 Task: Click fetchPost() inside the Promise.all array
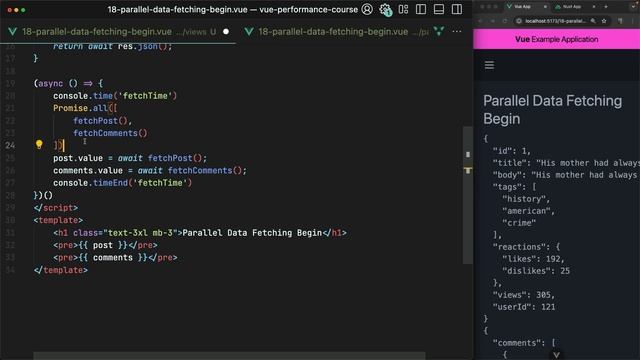(x=100, y=121)
